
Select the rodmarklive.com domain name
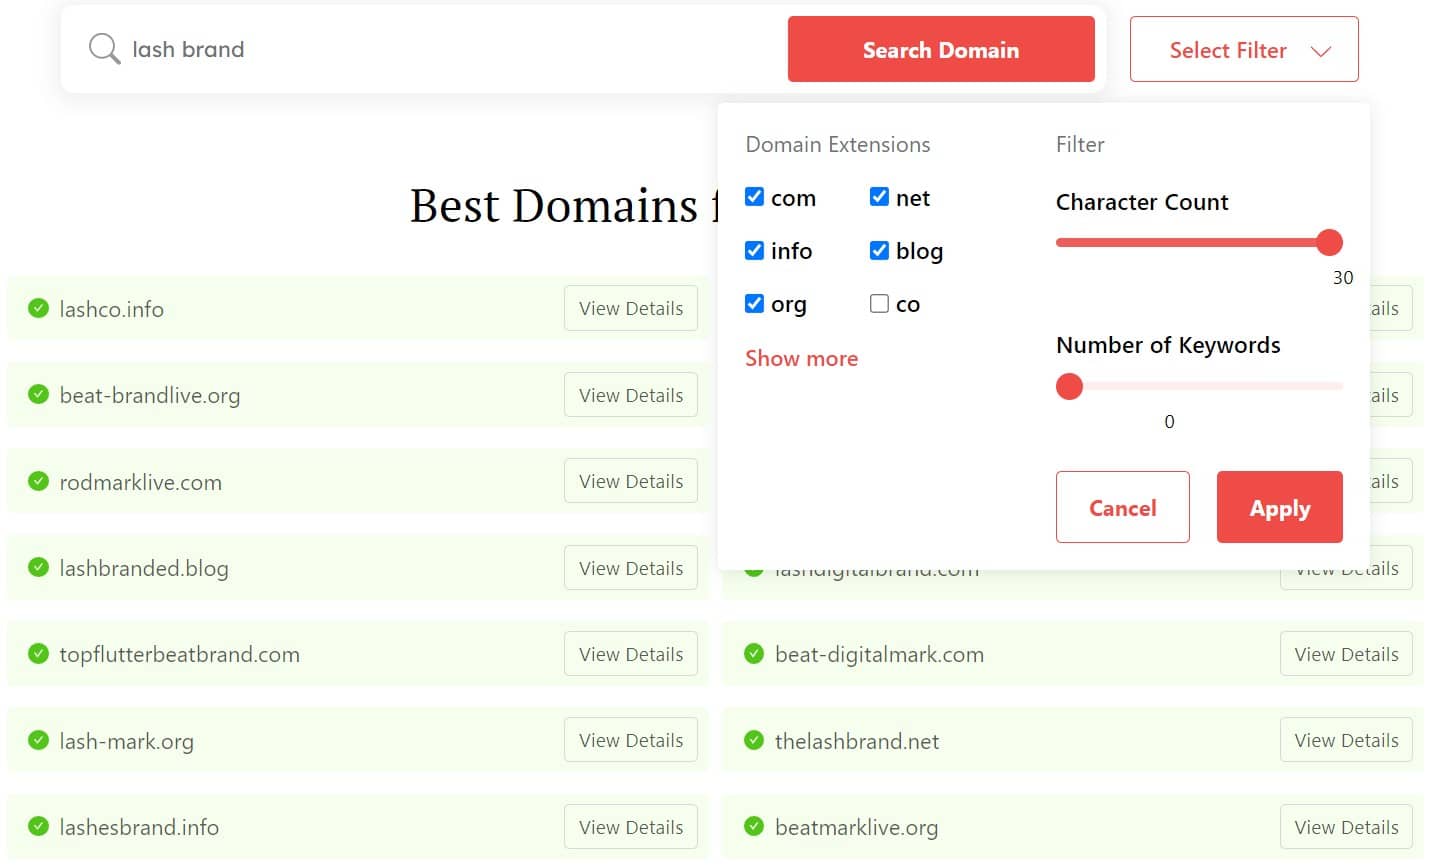(x=140, y=482)
